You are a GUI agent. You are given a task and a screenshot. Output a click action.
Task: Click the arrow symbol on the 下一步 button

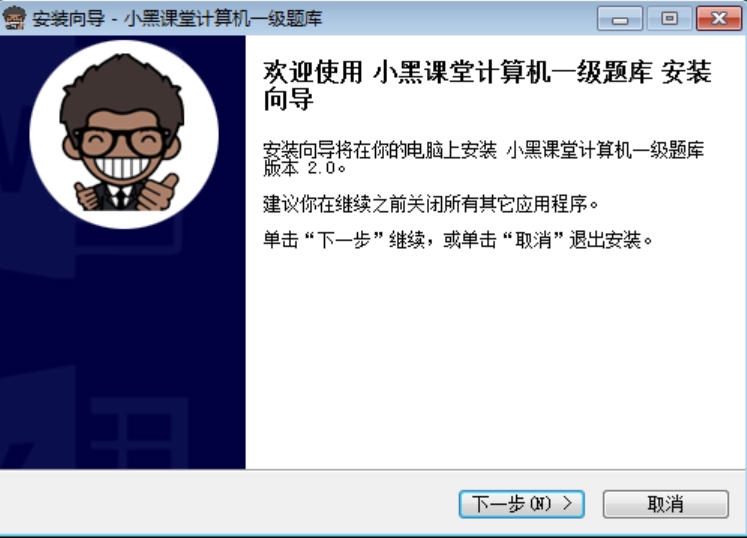567,503
